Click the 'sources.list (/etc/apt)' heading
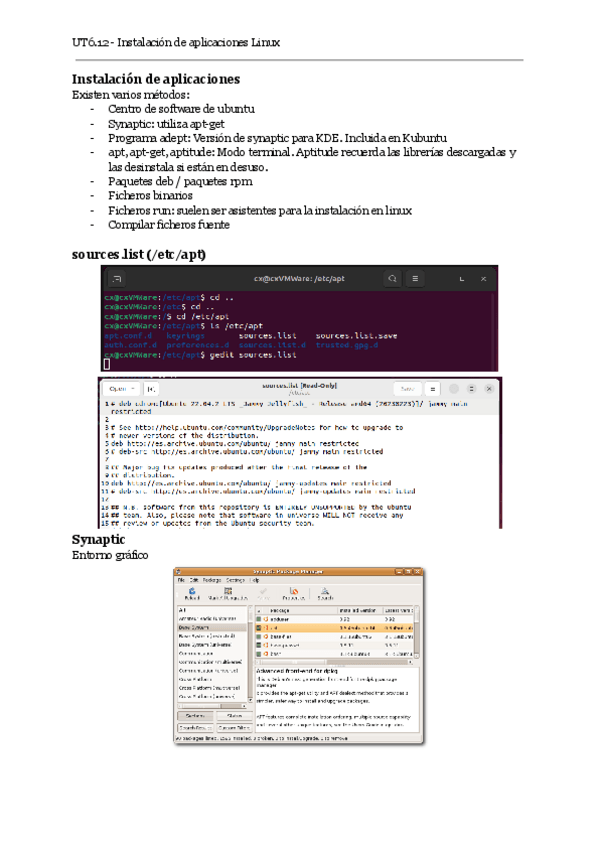Screen dimensions: 600x848 click(139, 254)
